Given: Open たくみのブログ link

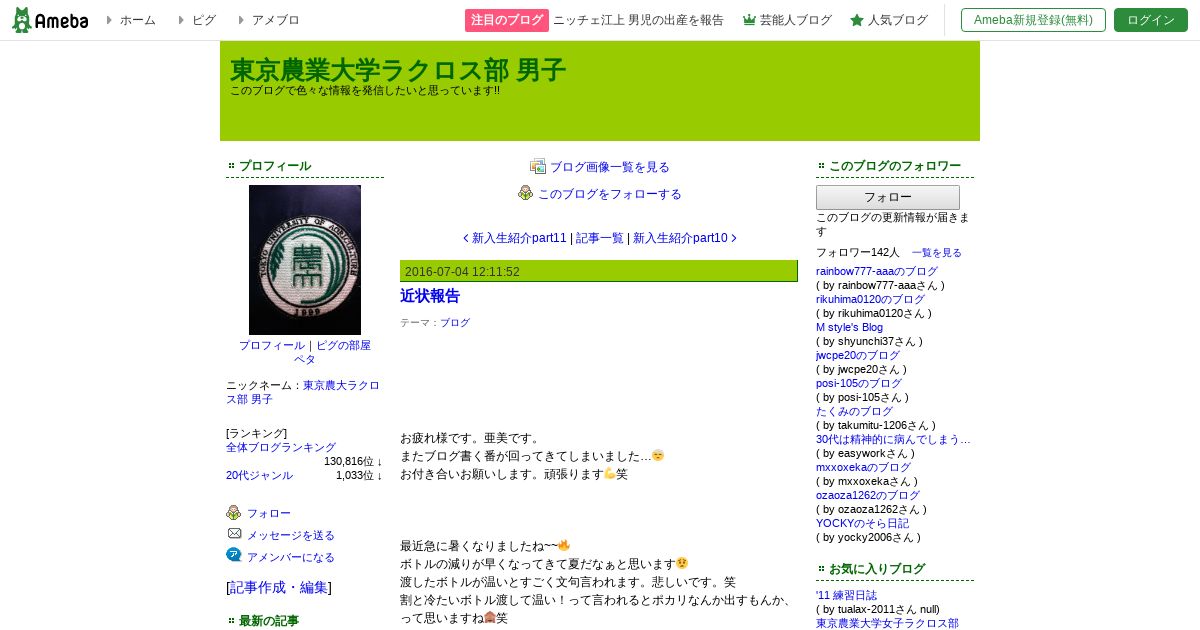Looking at the screenshot, I should (x=854, y=411).
